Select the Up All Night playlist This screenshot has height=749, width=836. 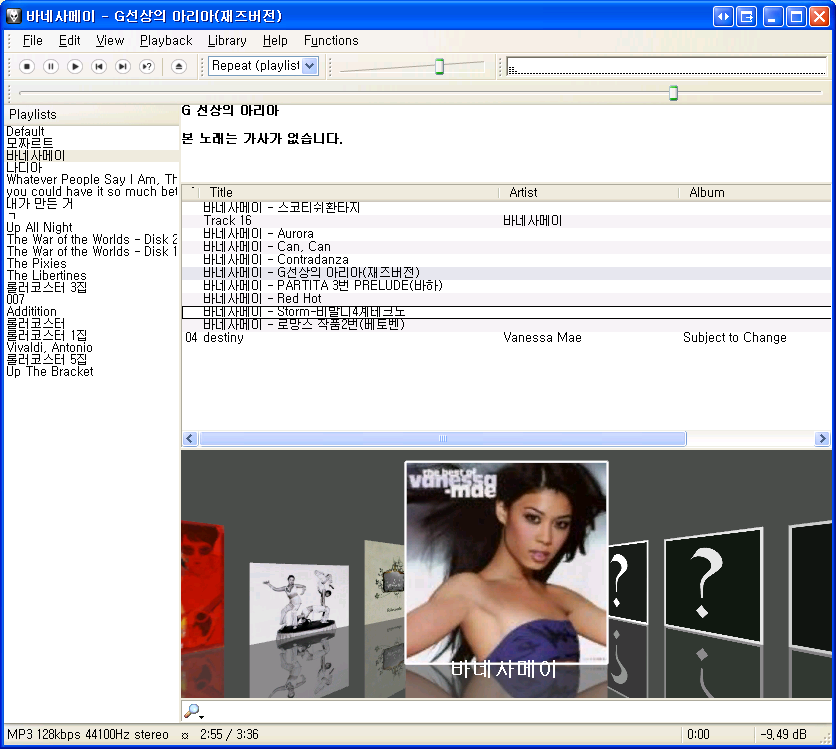tap(92, 228)
